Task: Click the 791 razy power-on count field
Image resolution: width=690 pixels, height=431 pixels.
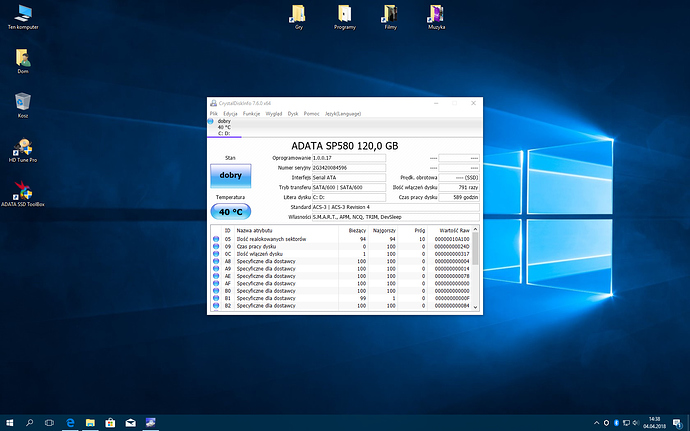Action: pos(459,187)
